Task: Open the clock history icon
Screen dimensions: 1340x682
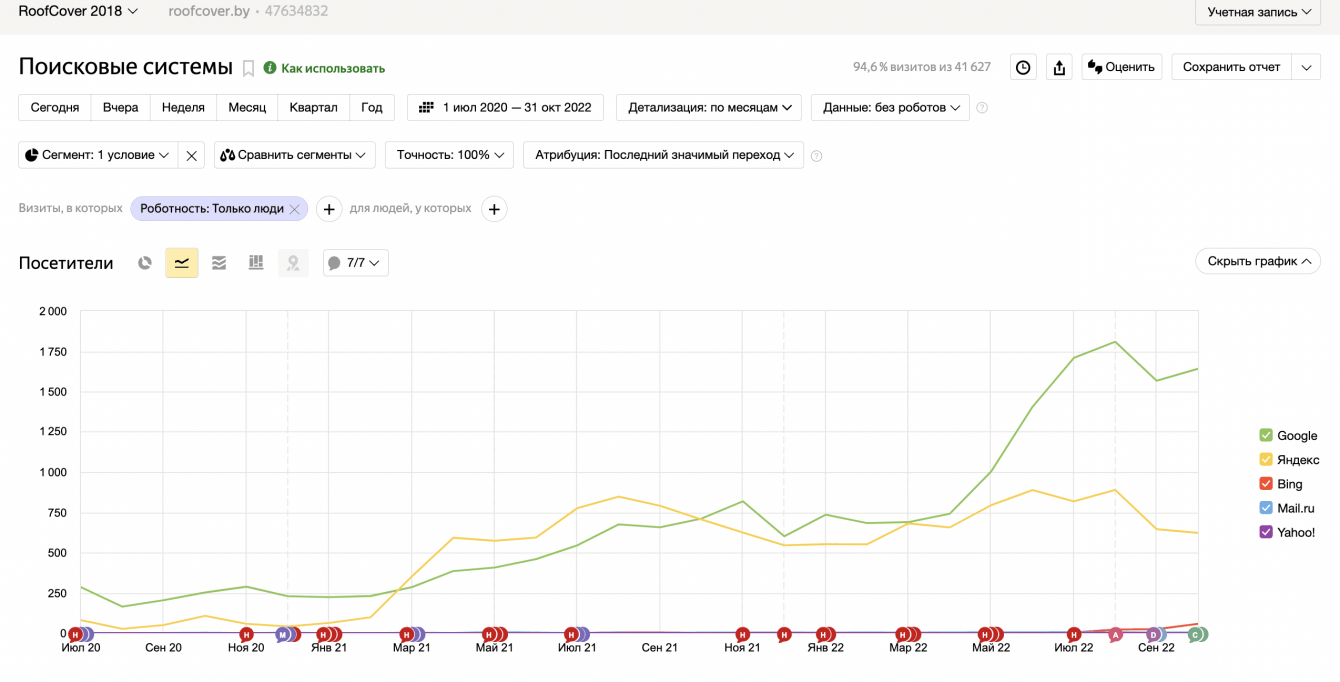Action: tap(1023, 67)
